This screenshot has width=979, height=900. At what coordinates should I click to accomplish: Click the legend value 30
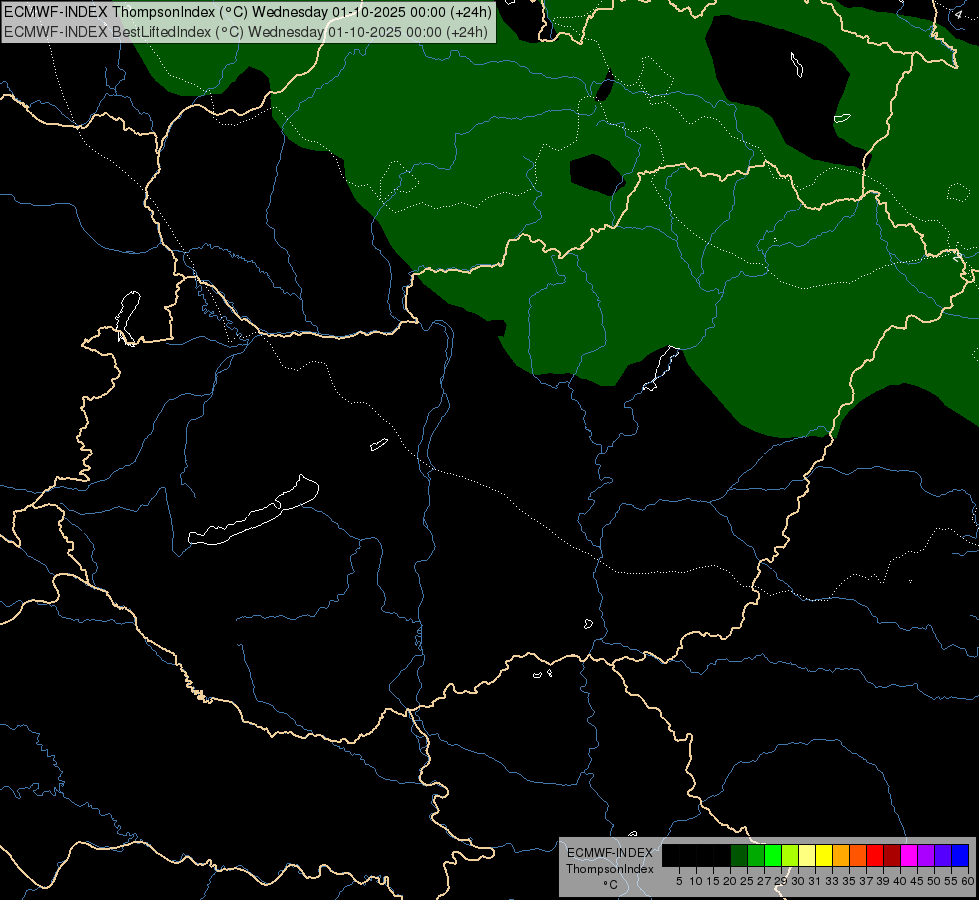(798, 881)
